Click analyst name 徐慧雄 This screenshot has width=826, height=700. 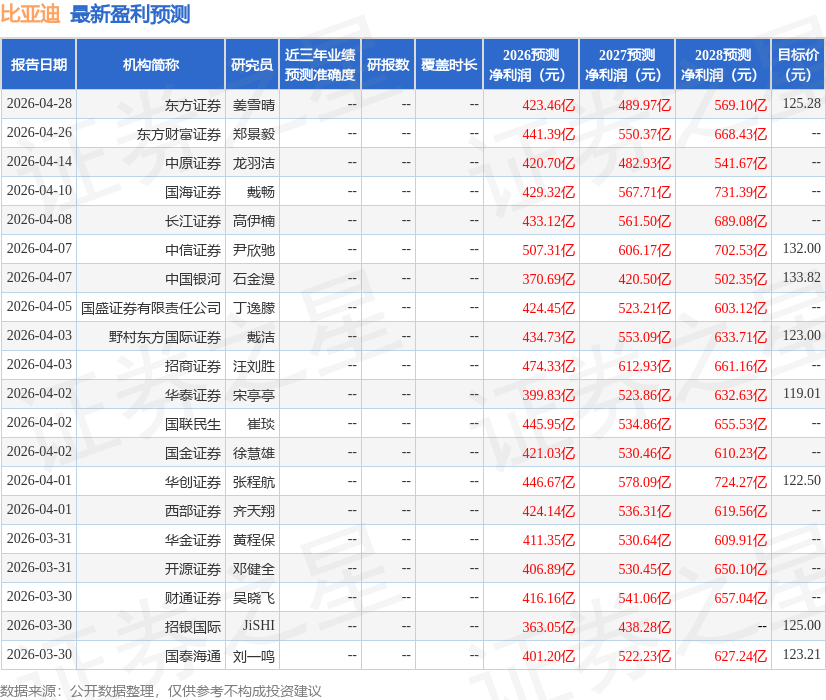click(254, 453)
